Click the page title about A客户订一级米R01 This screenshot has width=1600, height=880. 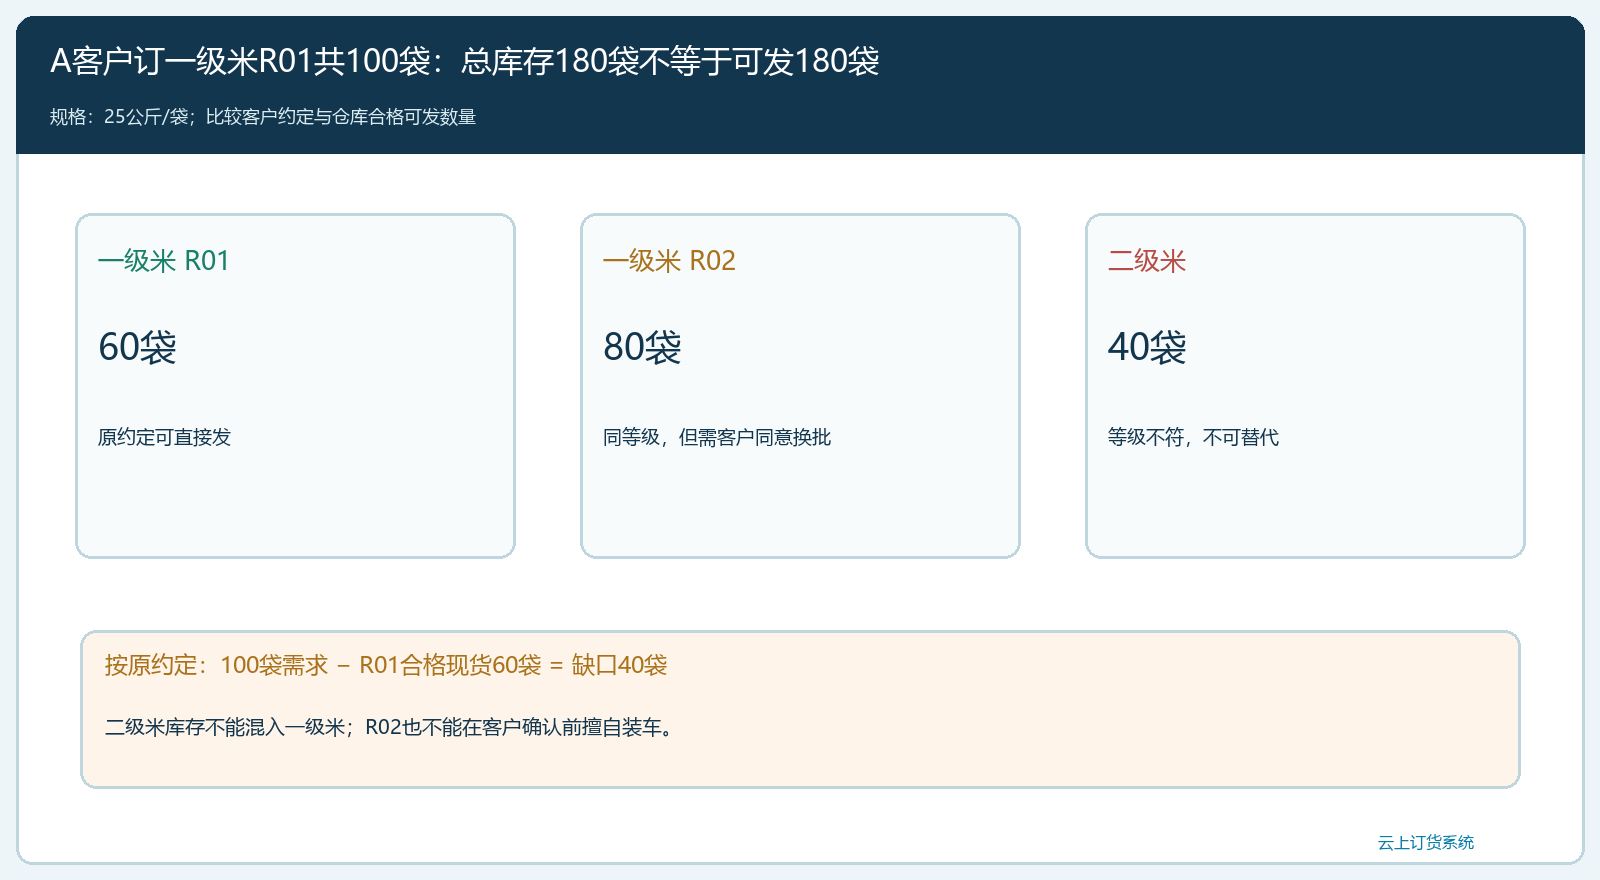pos(465,61)
